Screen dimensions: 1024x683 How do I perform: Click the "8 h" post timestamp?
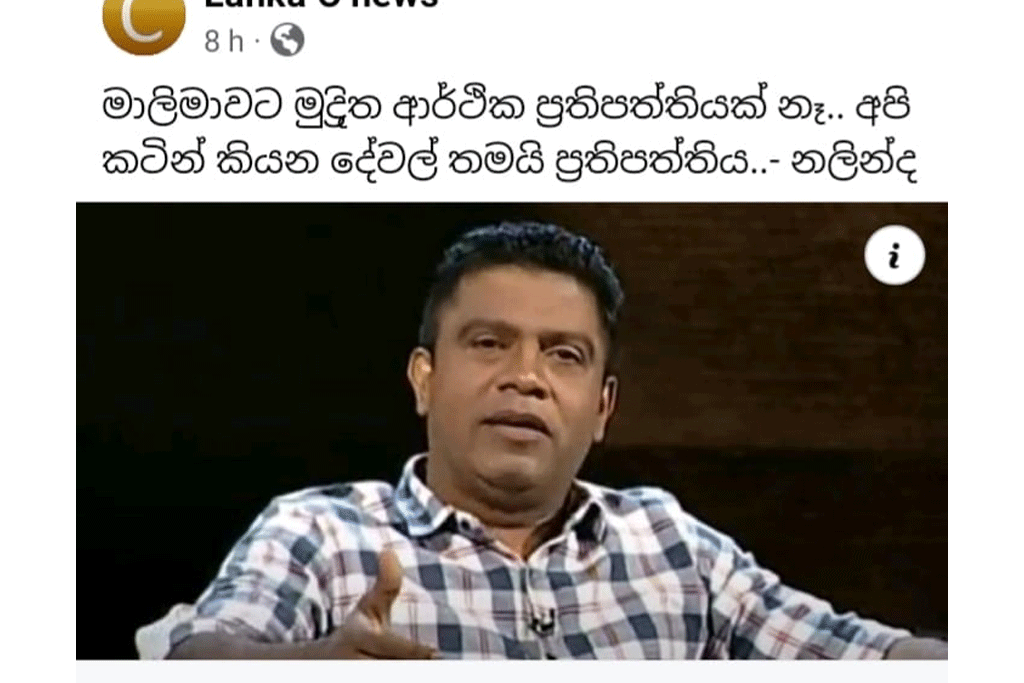(224, 41)
